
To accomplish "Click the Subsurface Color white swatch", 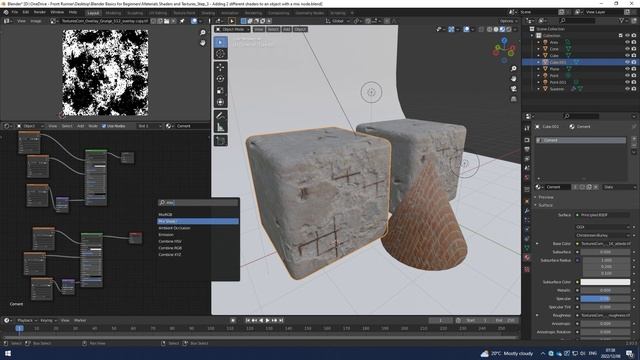I will point(605,282).
